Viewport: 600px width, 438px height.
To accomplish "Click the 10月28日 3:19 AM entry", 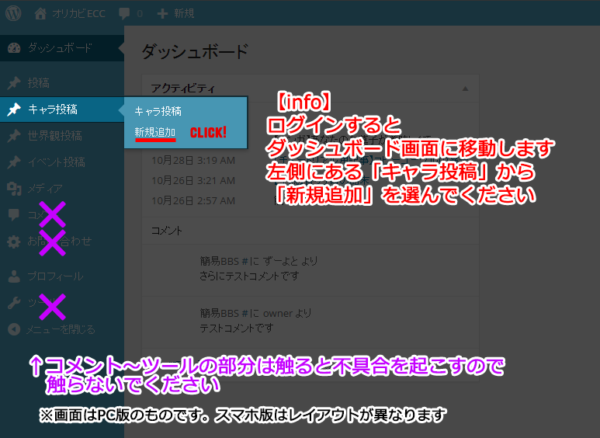I will (193, 160).
